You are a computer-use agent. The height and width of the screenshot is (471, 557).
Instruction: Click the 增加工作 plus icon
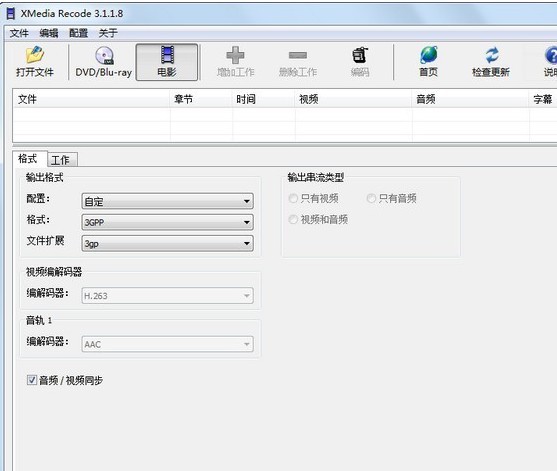coord(235,55)
